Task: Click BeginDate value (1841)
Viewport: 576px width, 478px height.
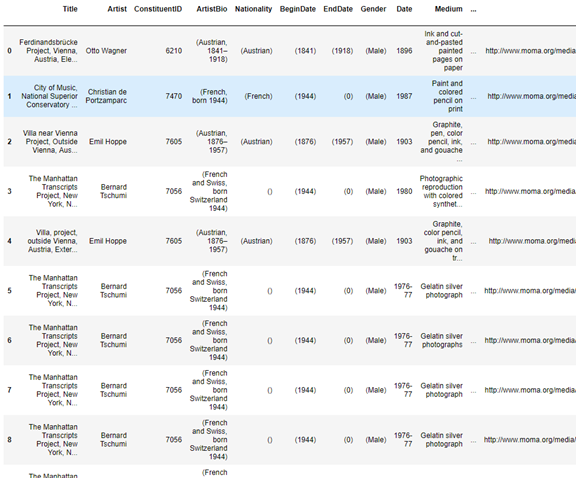Action: (x=305, y=51)
